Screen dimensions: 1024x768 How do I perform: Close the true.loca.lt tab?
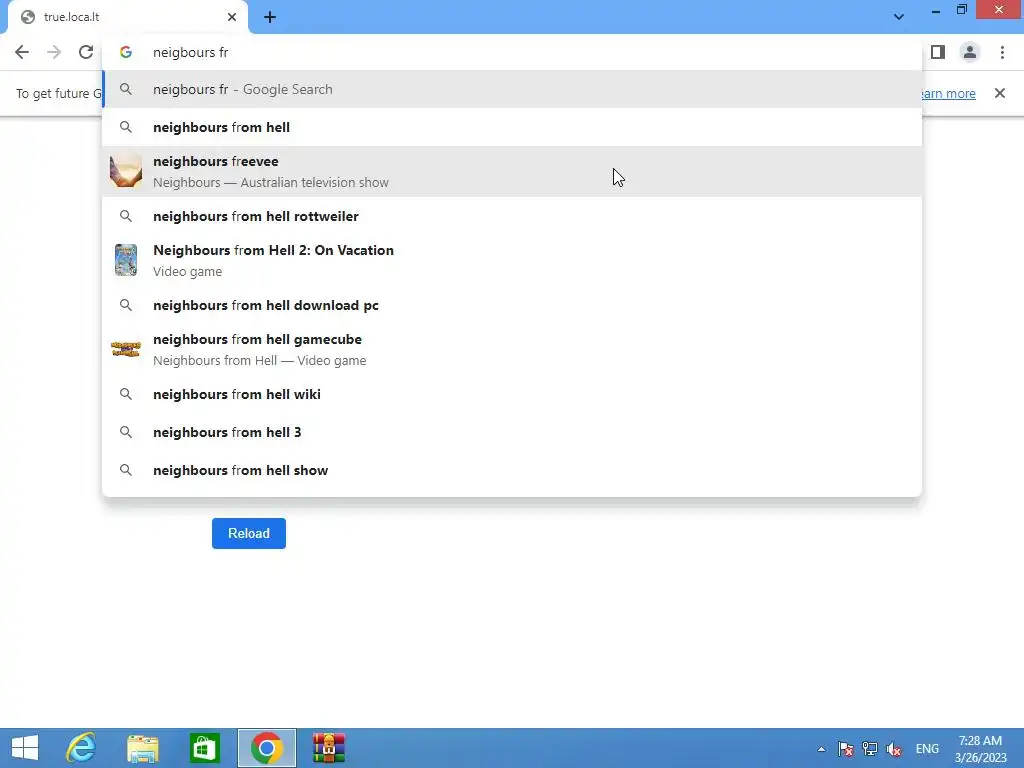pos(232,17)
